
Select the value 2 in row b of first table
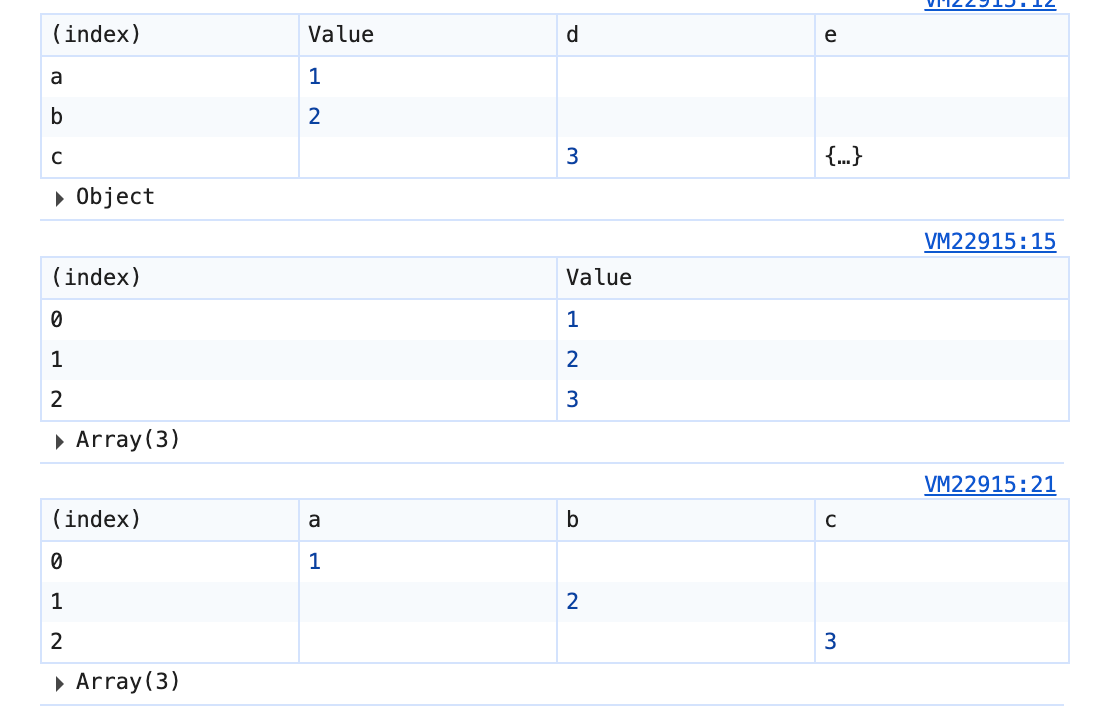pyautogui.click(x=314, y=117)
